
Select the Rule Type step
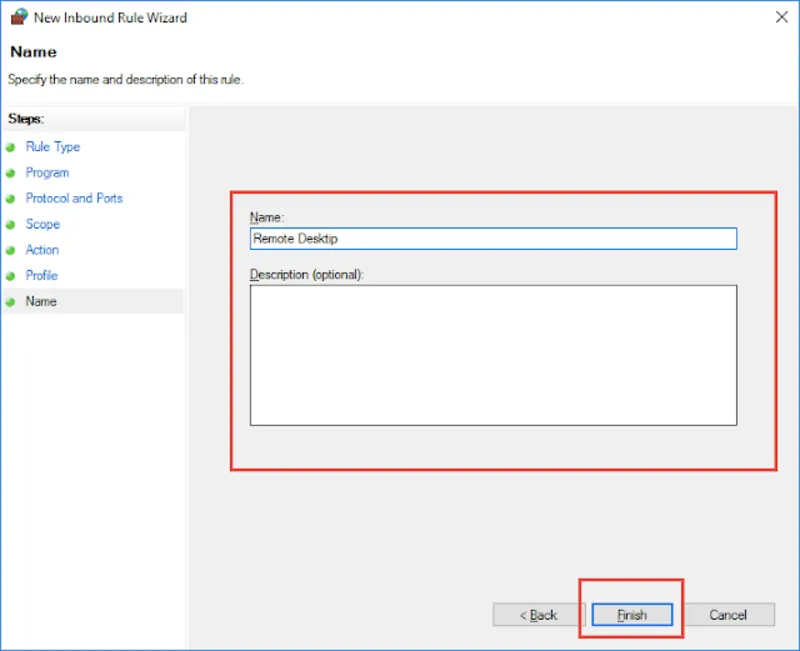click(x=52, y=147)
